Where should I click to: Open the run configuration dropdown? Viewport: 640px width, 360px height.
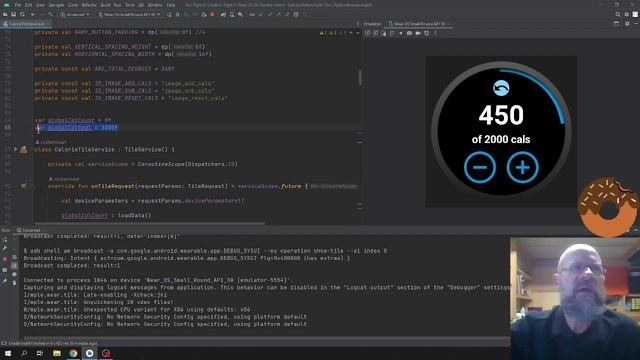pyautogui.click(x=75, y=15)
